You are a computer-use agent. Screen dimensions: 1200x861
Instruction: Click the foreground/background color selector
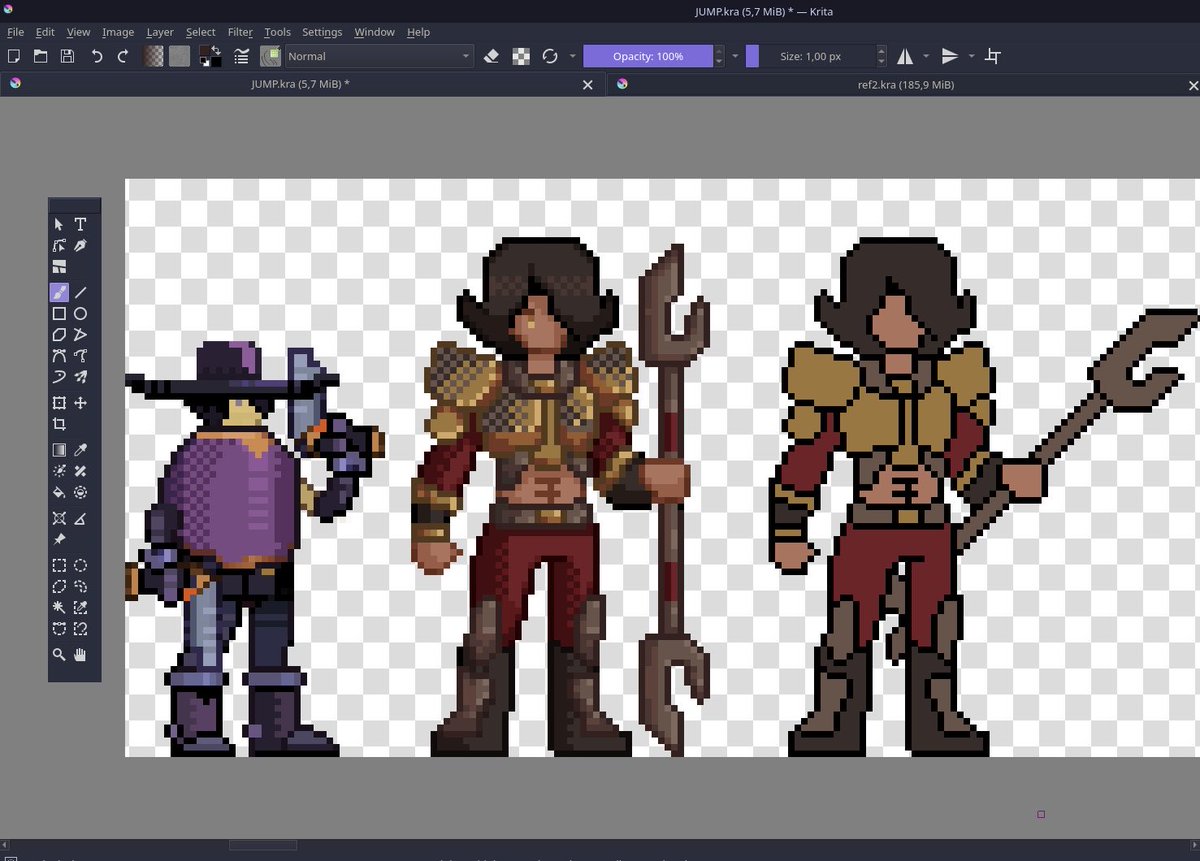pos(211,56)
